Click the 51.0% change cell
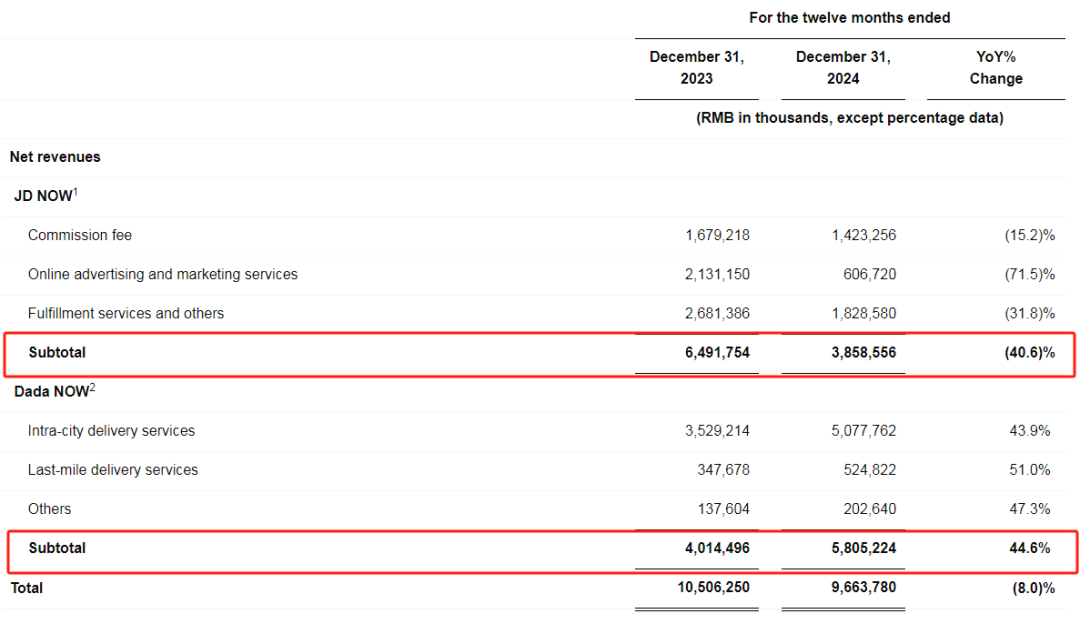Viewport: 1080px width, 624px height. pyautogui.click(x=1030, y=470)
